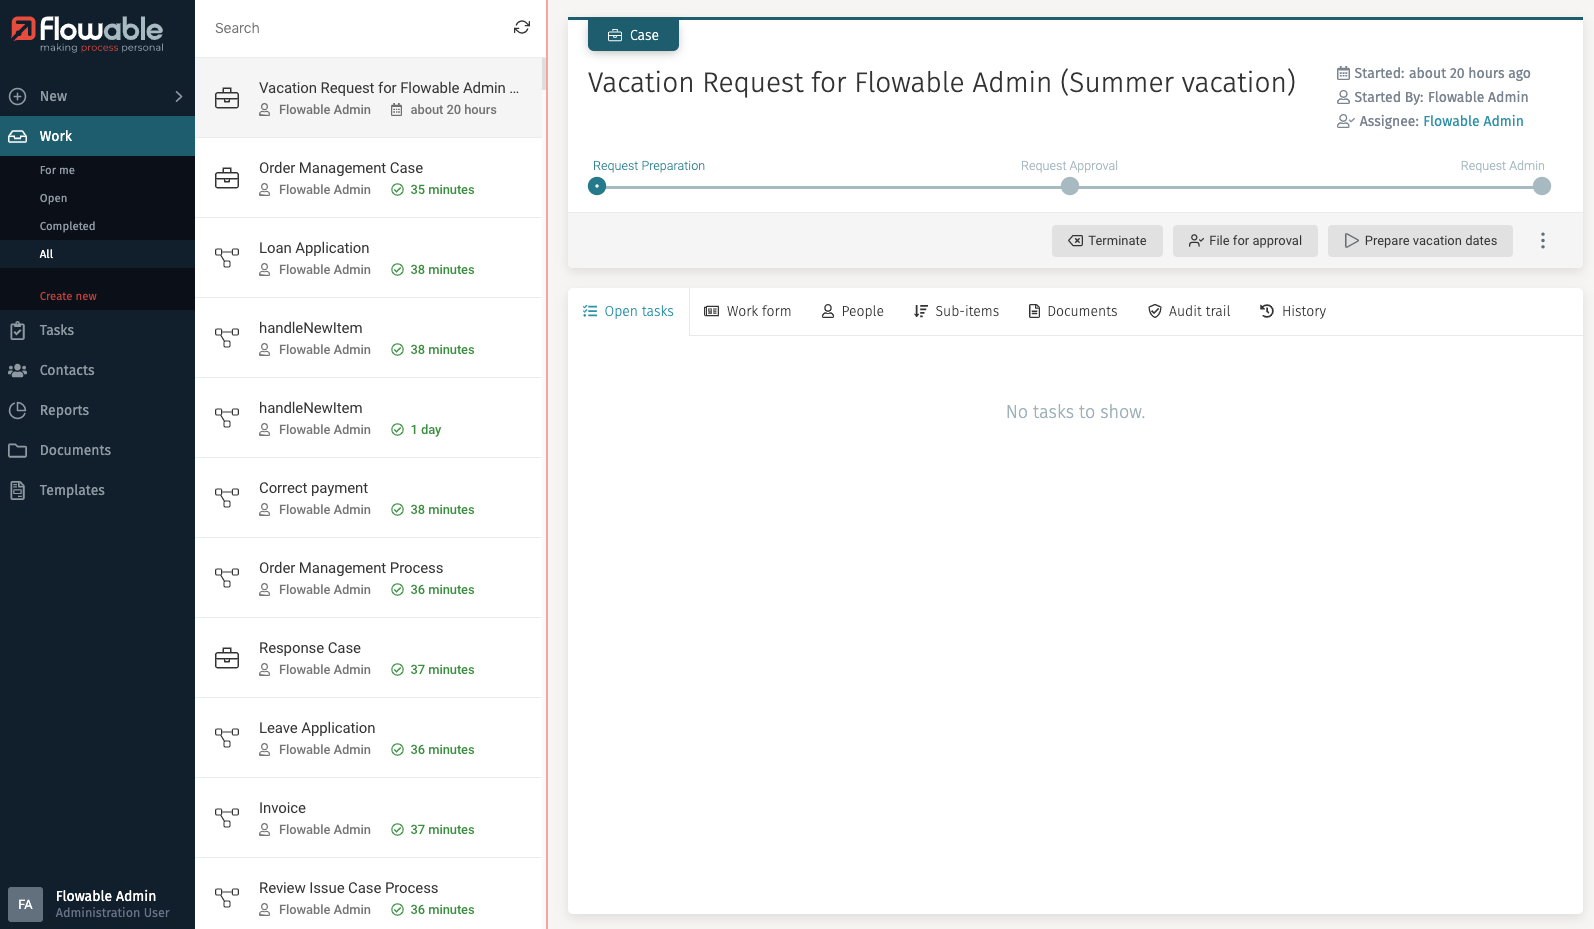Image resolution: width=1594 pixels, height=929 pixels.
Task: Switch to Work form tab
Action: (x=748, y=311)
